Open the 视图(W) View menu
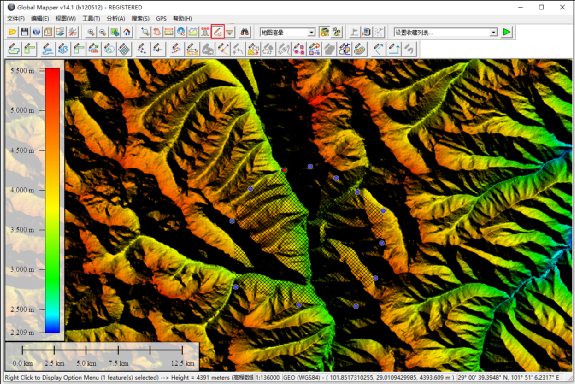Screen dimensions: 575x384 coord(66,18)
